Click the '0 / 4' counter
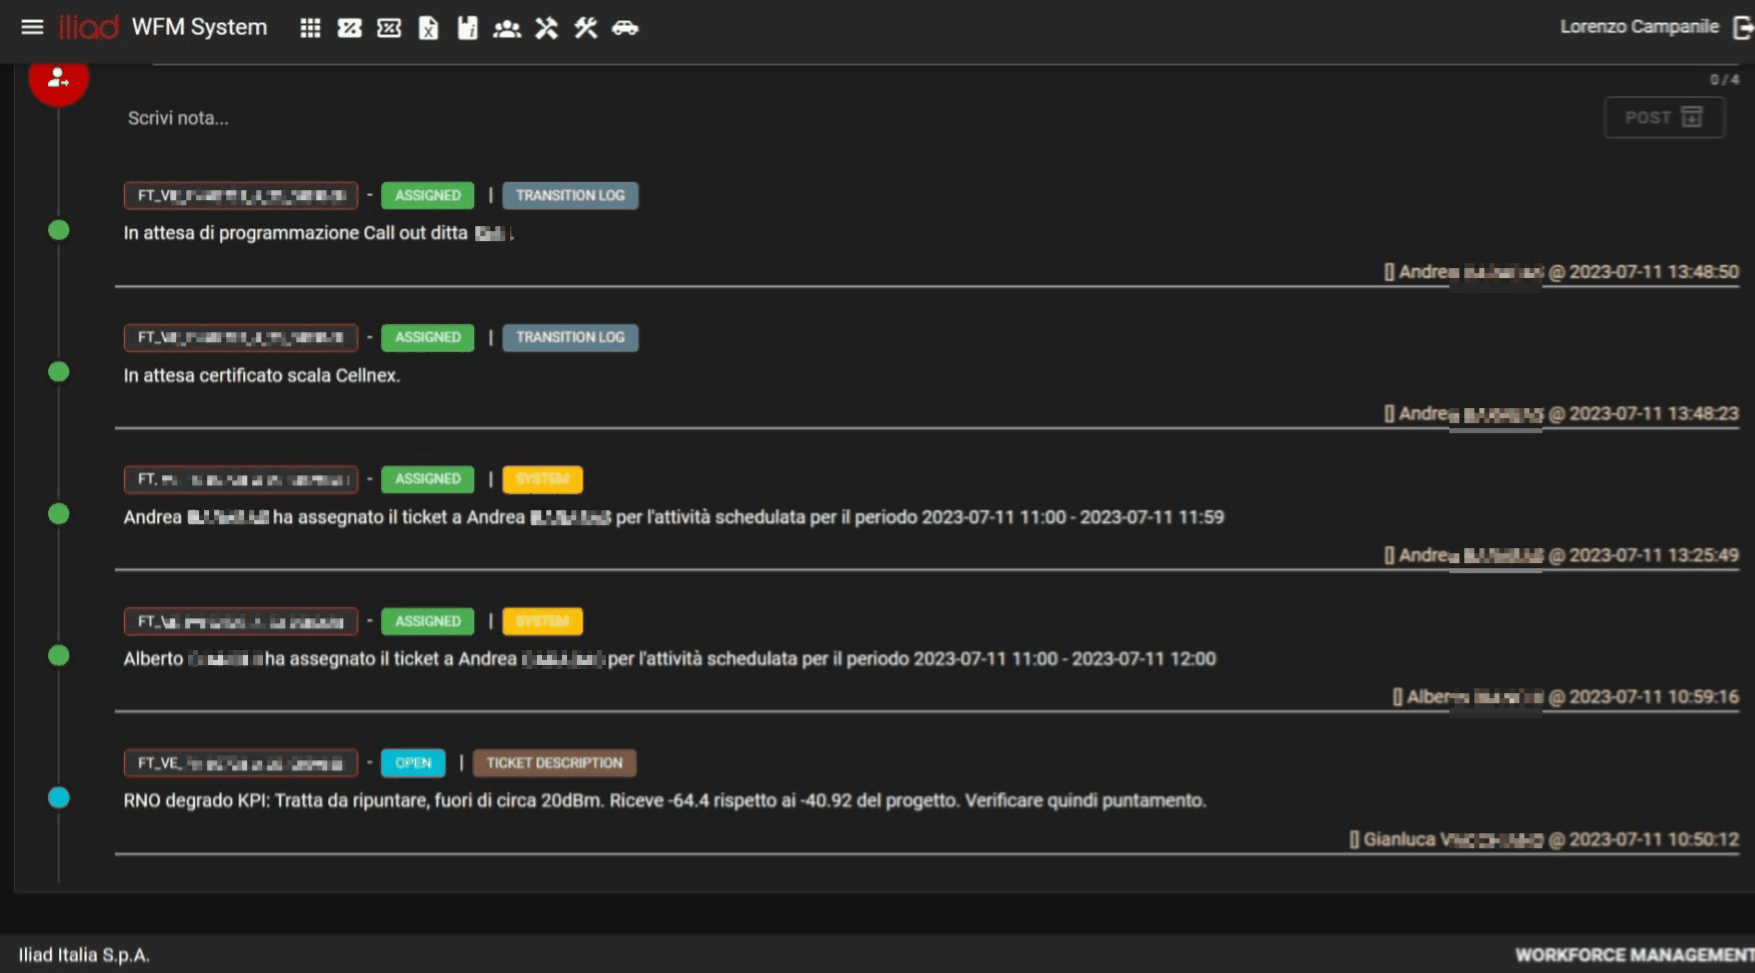 pyautogui.click(x=1724, y=79)
